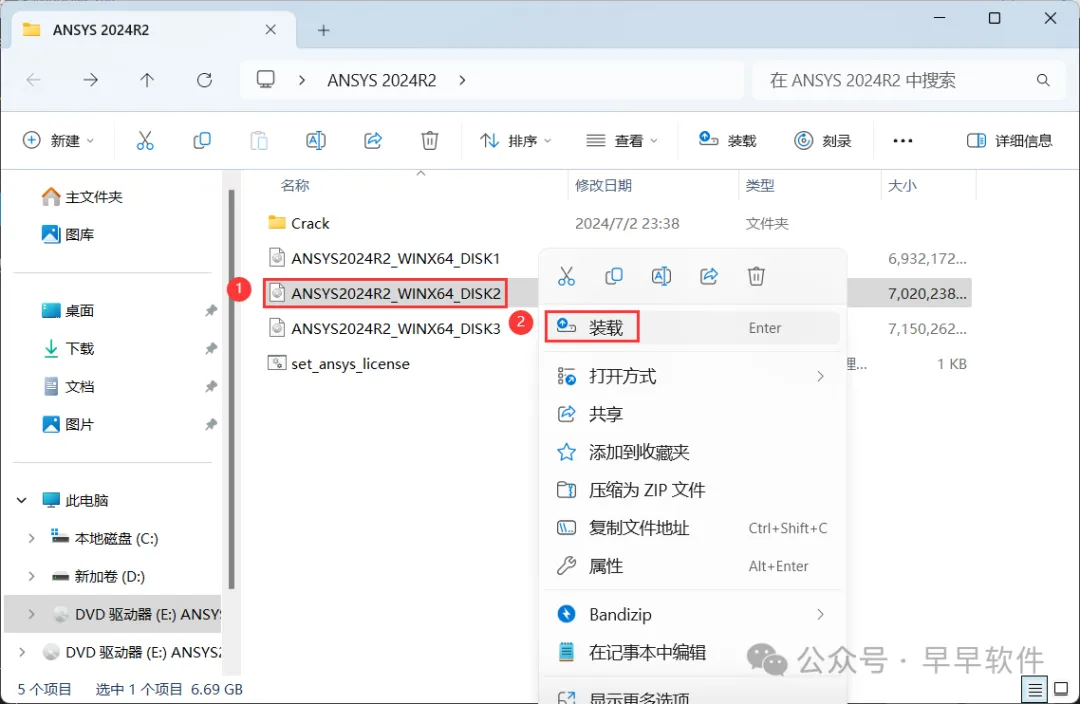Click the search box for ANSYS 2024R2
Image resolution: width=1080 pixels, height=704 pixels.
coord(895,80)
